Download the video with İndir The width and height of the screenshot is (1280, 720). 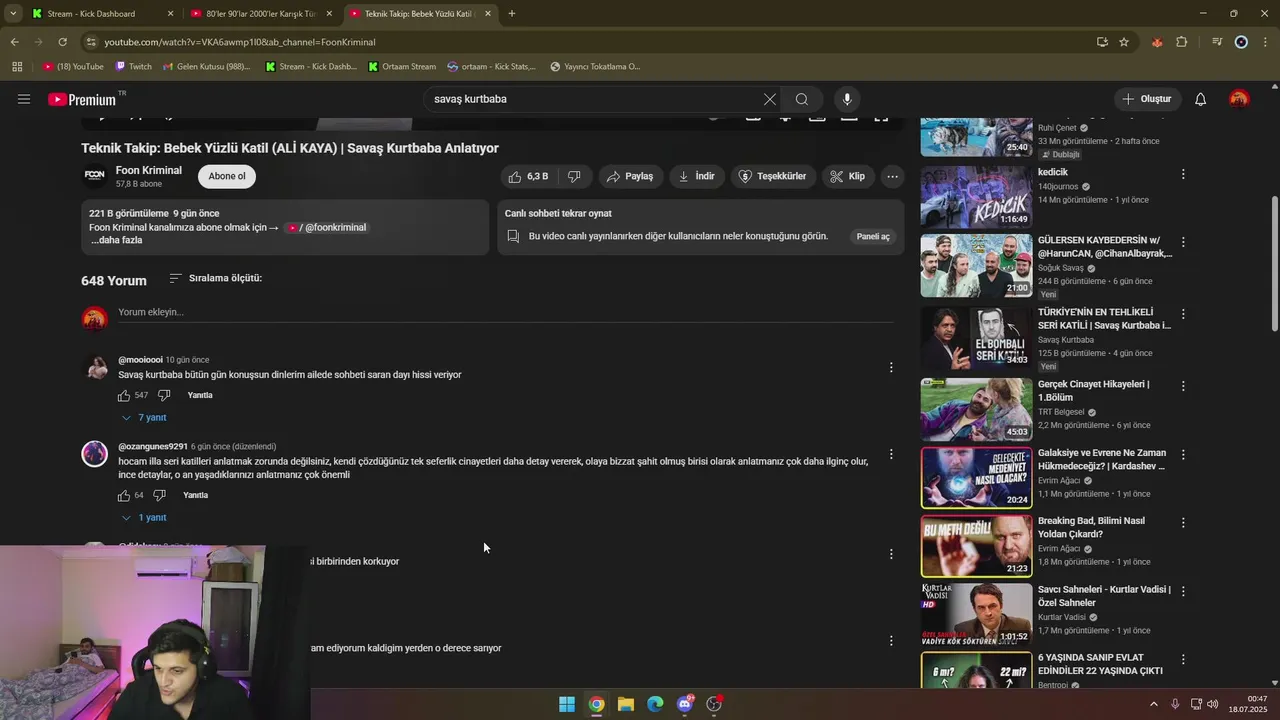pyautogui.click(x=697, y=176)
